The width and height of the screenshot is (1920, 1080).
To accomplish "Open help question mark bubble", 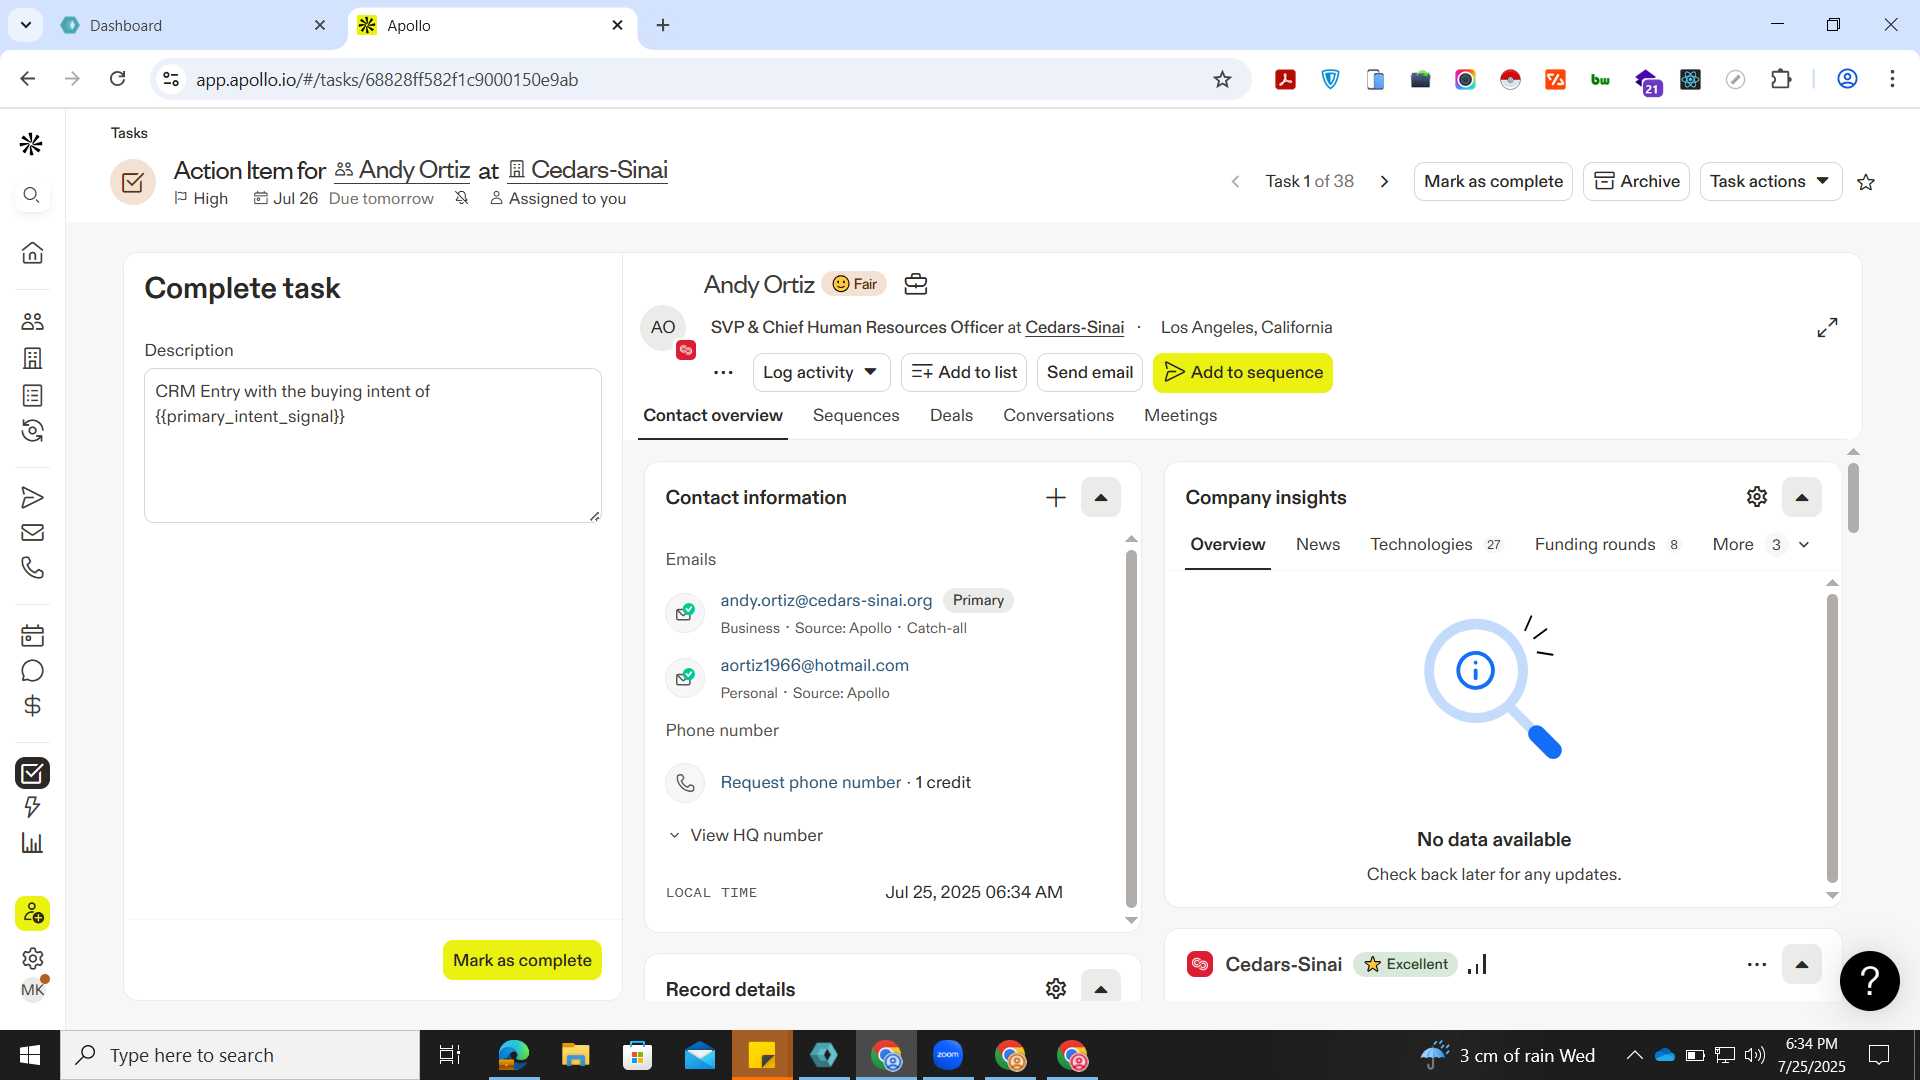I will pos(1869,981).
